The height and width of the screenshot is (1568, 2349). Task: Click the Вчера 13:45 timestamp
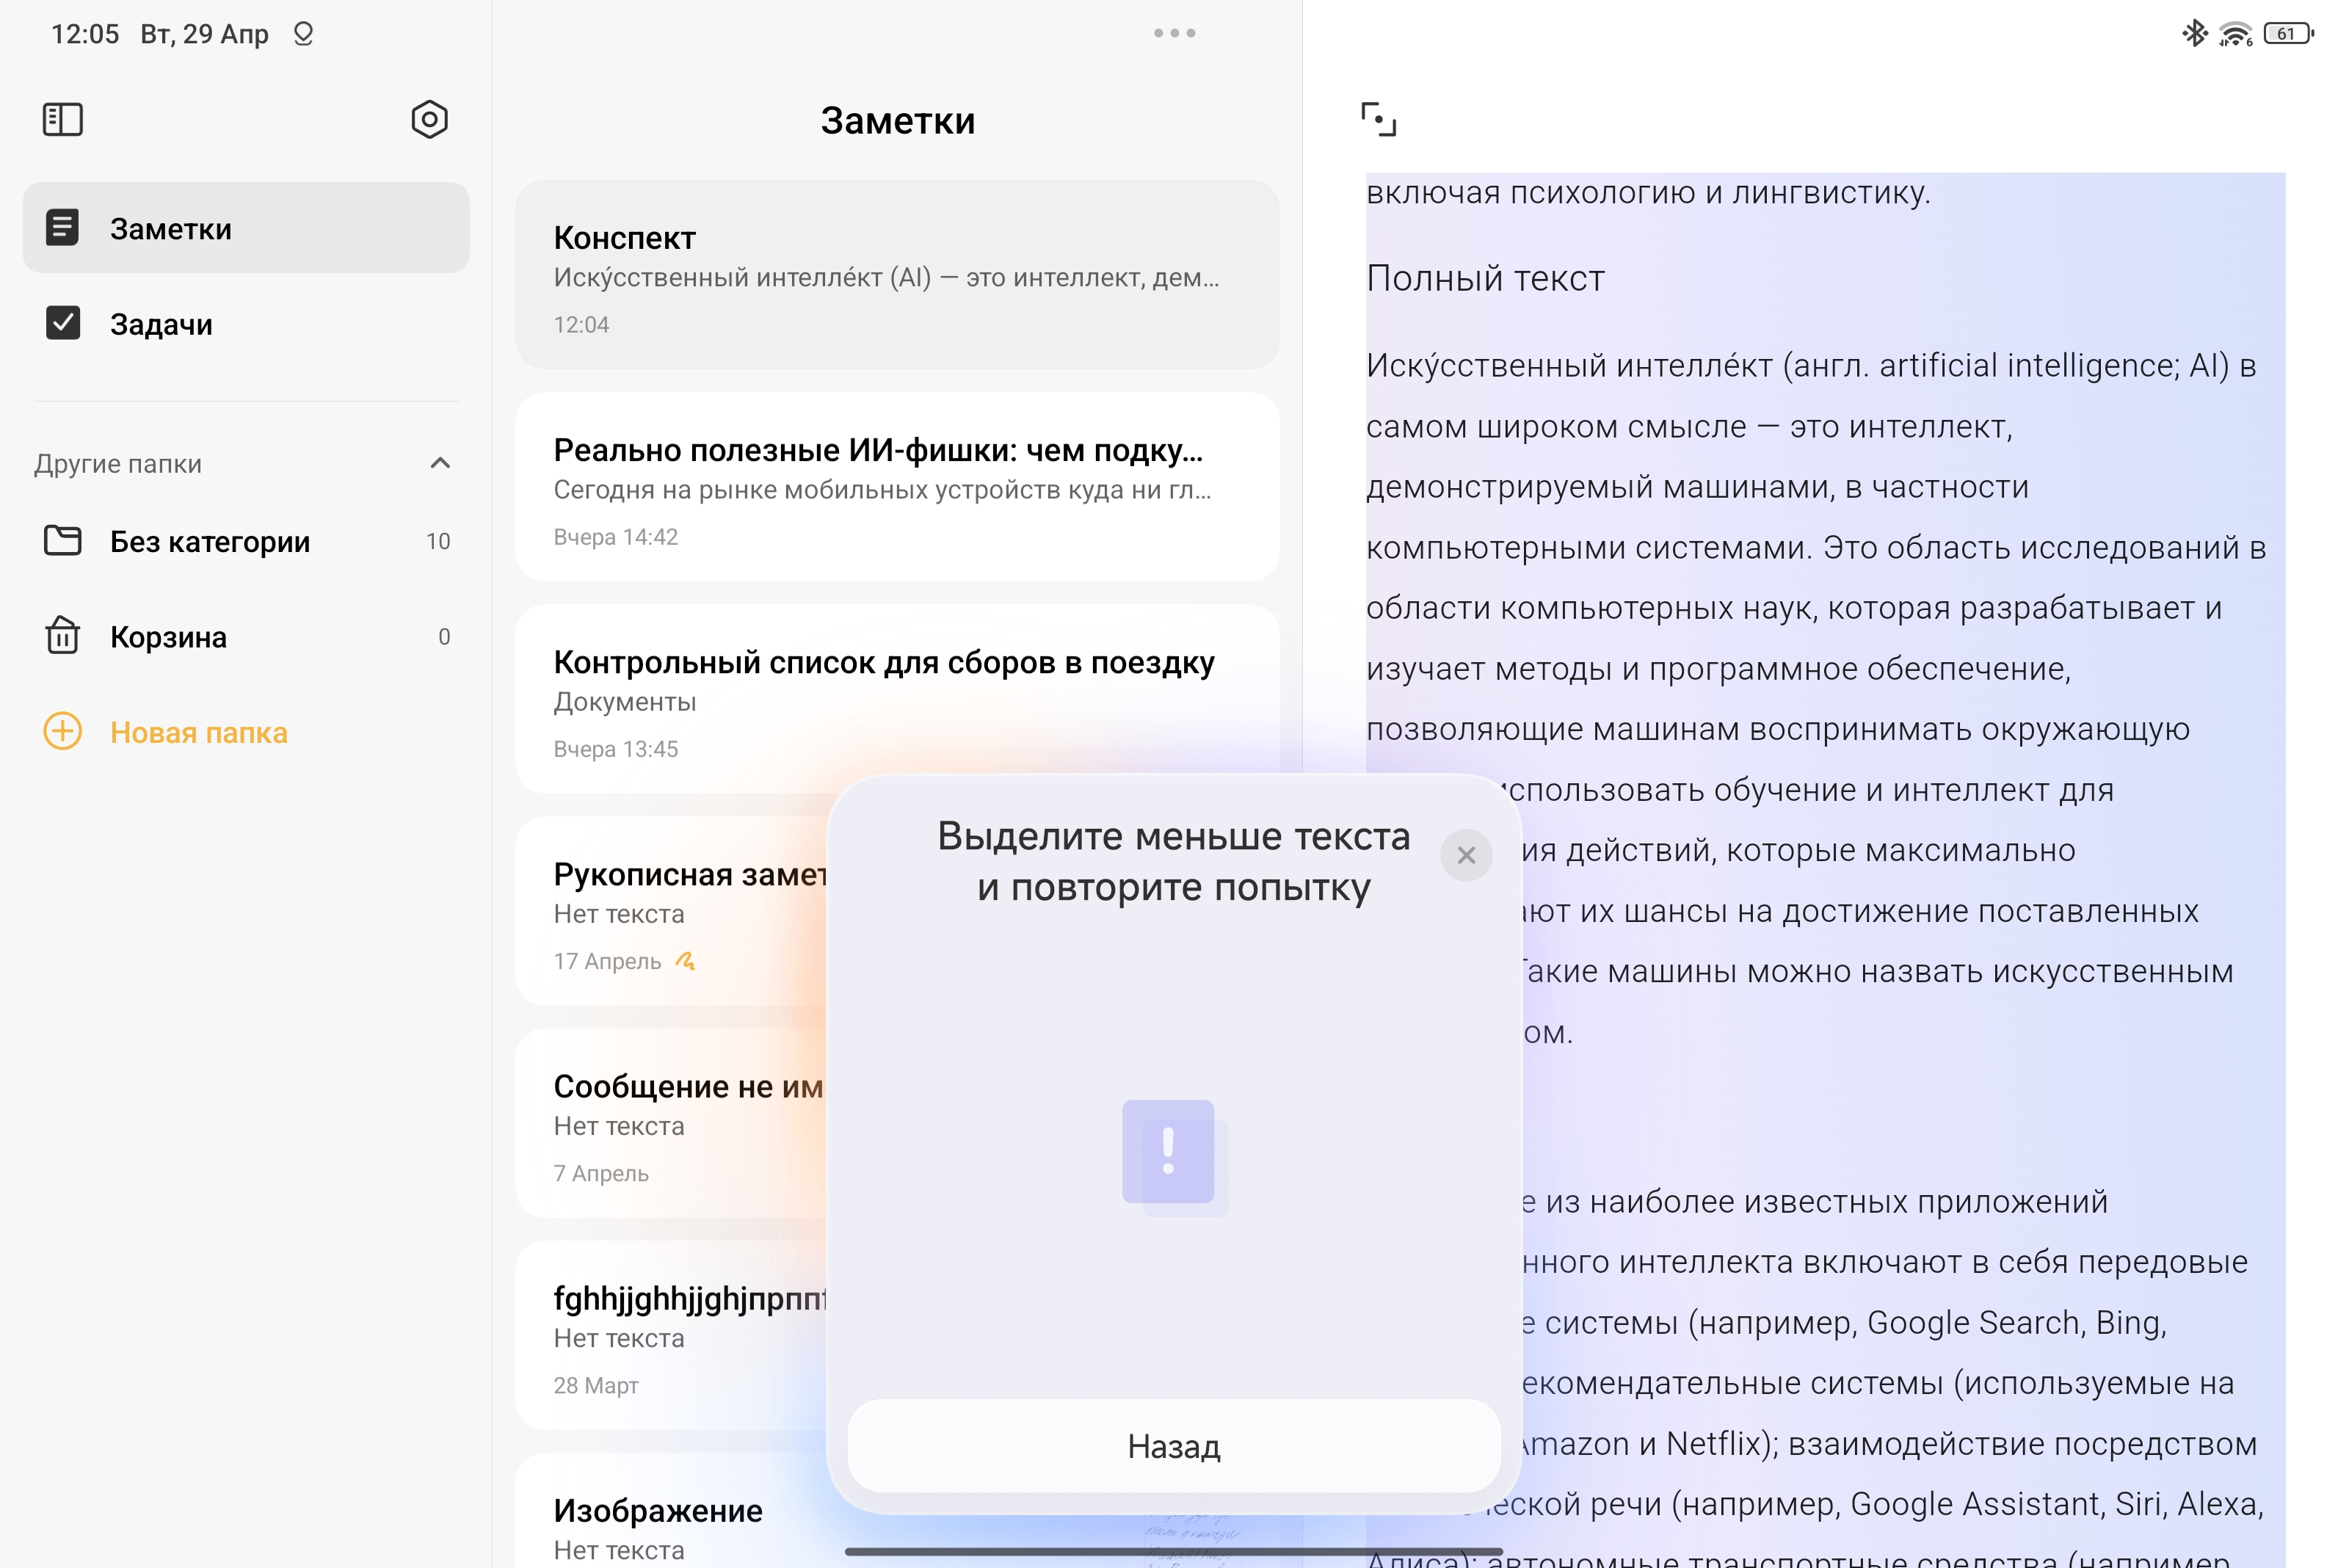click(x=616, y=749)
